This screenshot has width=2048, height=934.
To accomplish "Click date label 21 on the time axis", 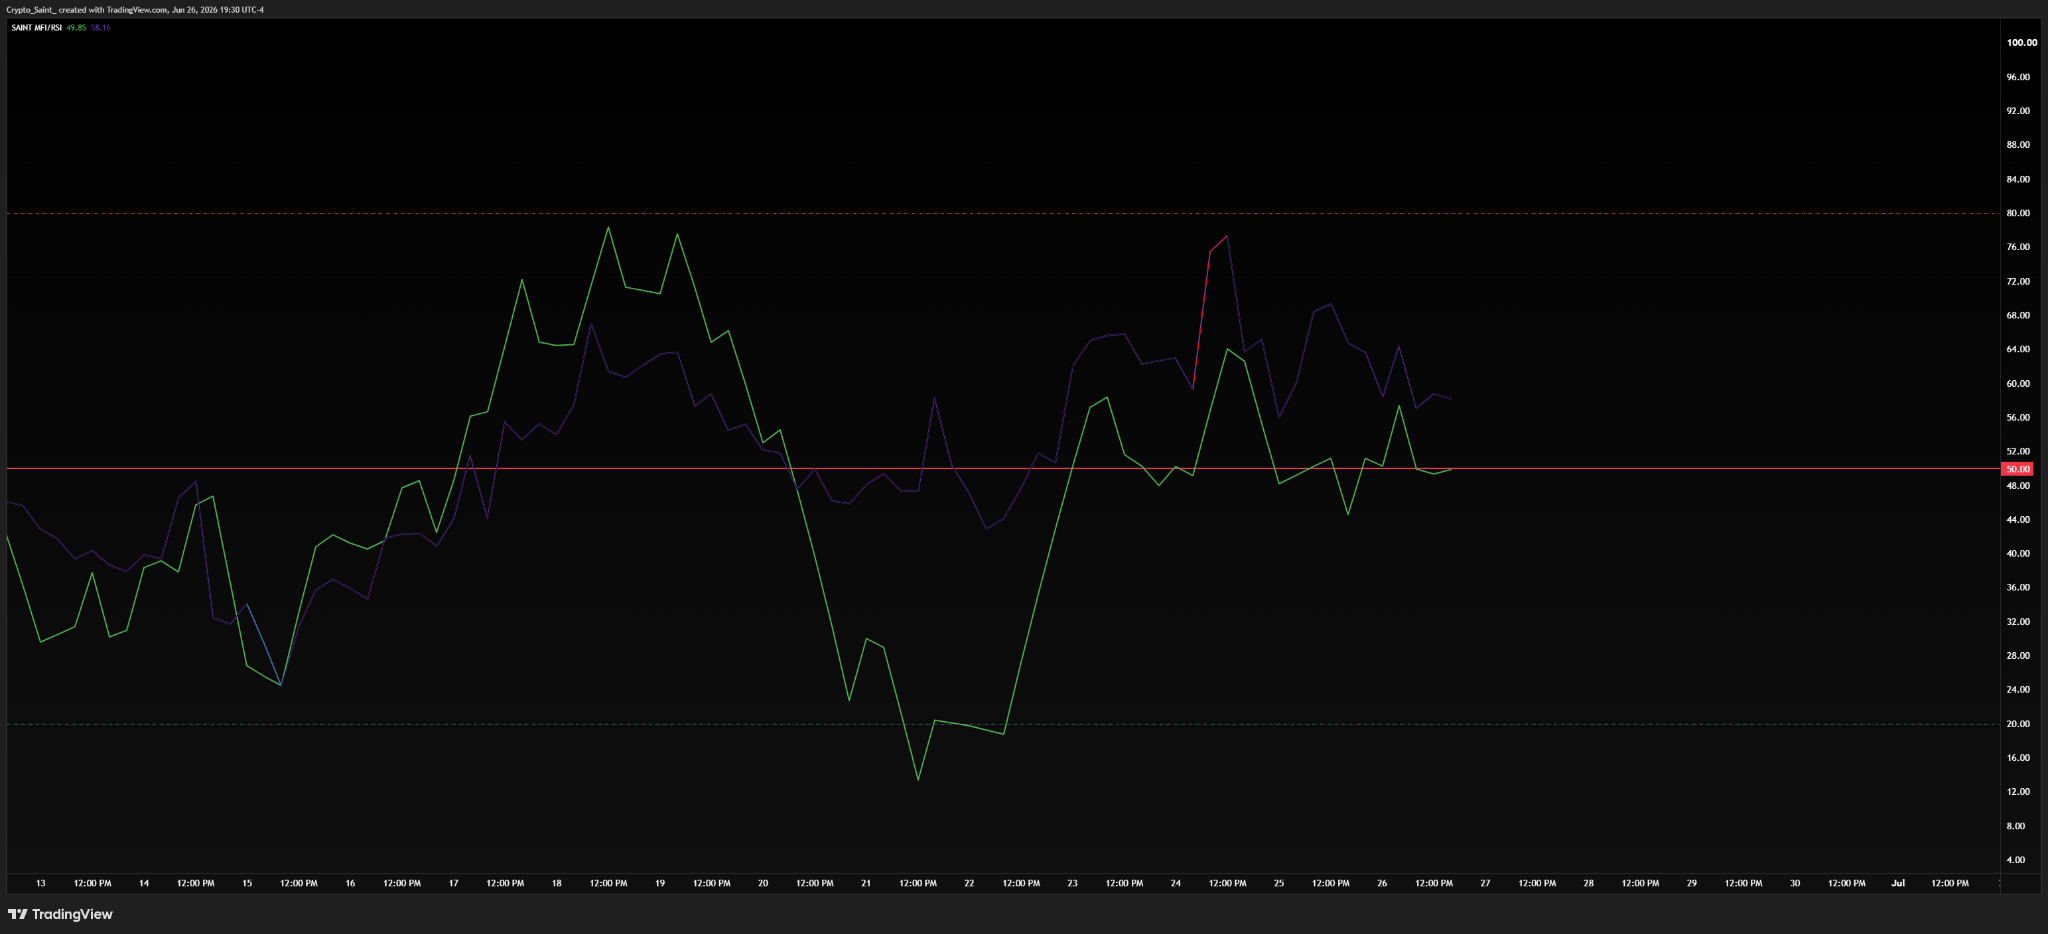I will pyautogui.click(x=866, y=884).
